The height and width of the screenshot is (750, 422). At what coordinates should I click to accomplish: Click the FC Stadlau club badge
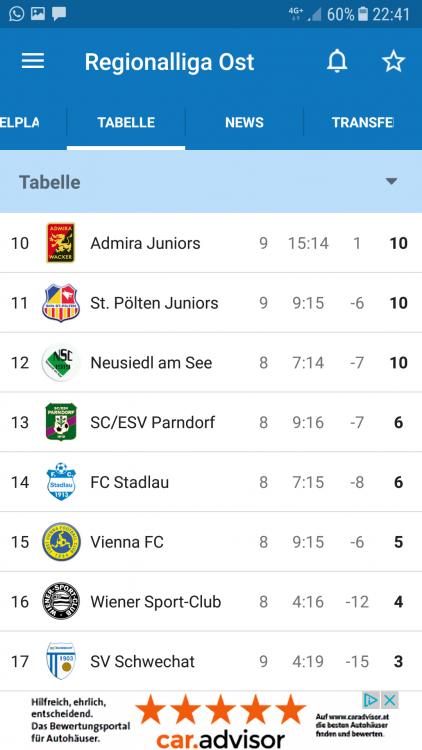pyautogui.click(x=61, y=482)
